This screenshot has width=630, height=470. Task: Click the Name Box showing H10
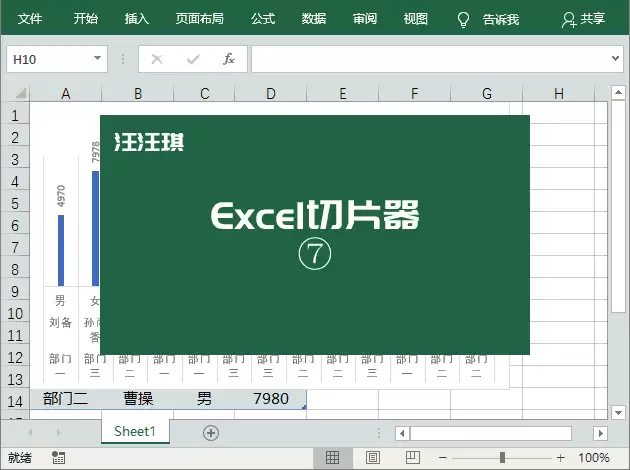[57, 59]
